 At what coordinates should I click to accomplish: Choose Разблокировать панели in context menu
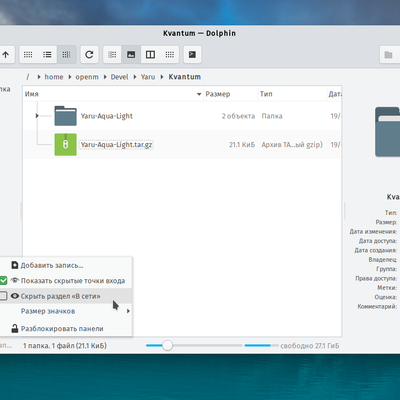tap(66, 329)
